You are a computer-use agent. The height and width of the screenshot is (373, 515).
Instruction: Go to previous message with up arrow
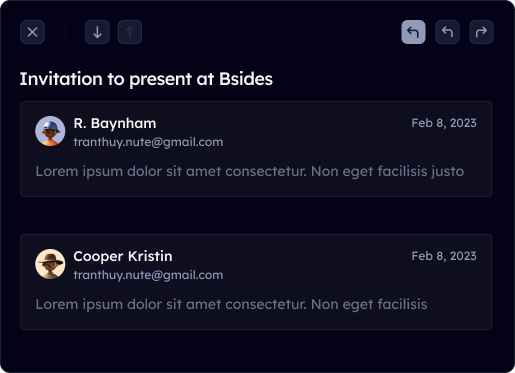coord(130,32)
